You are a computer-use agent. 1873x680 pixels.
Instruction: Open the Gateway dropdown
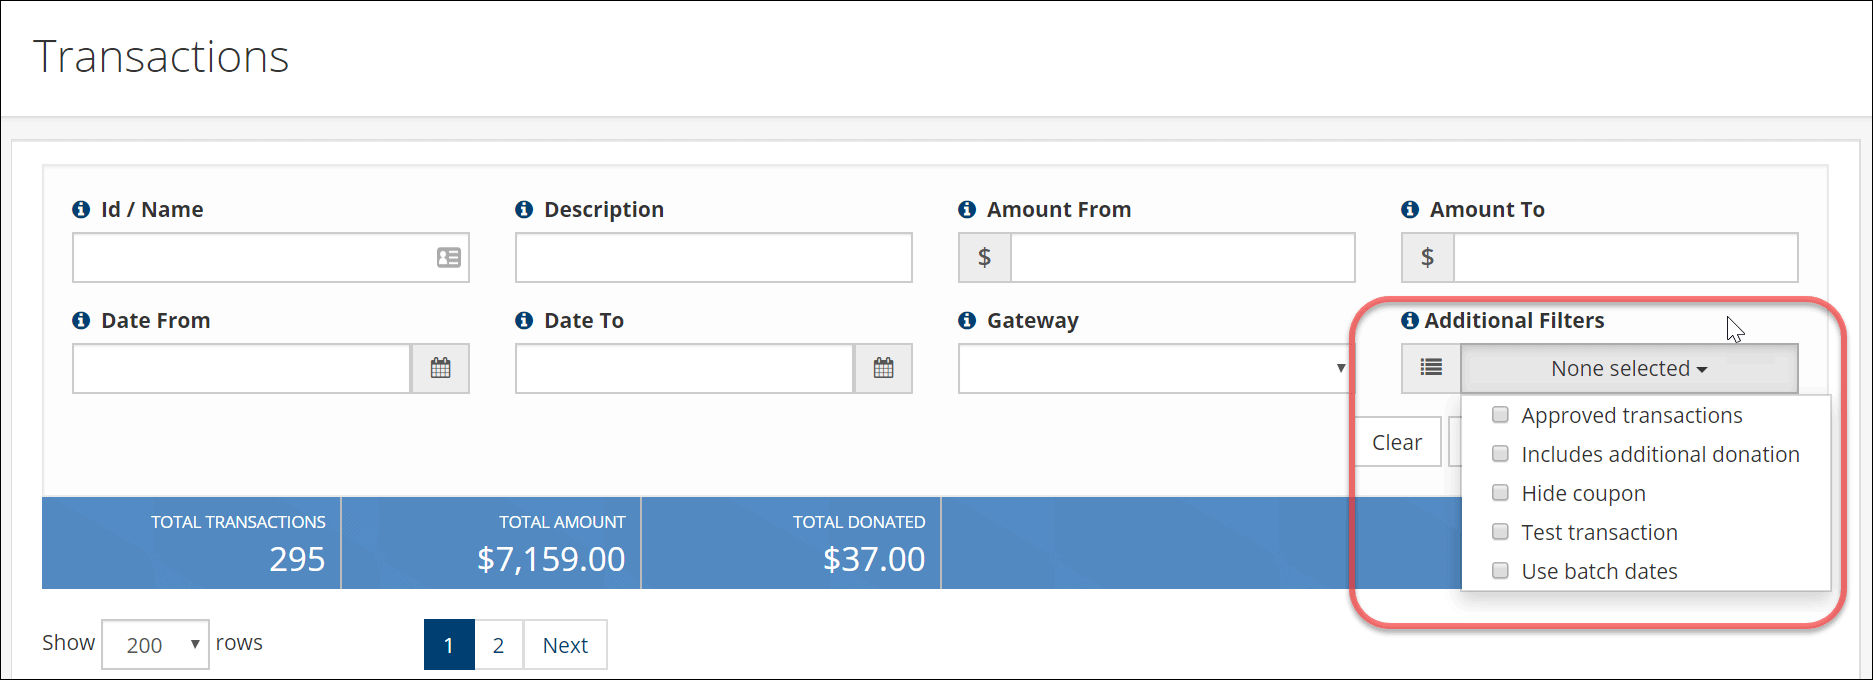[1155, 368]
